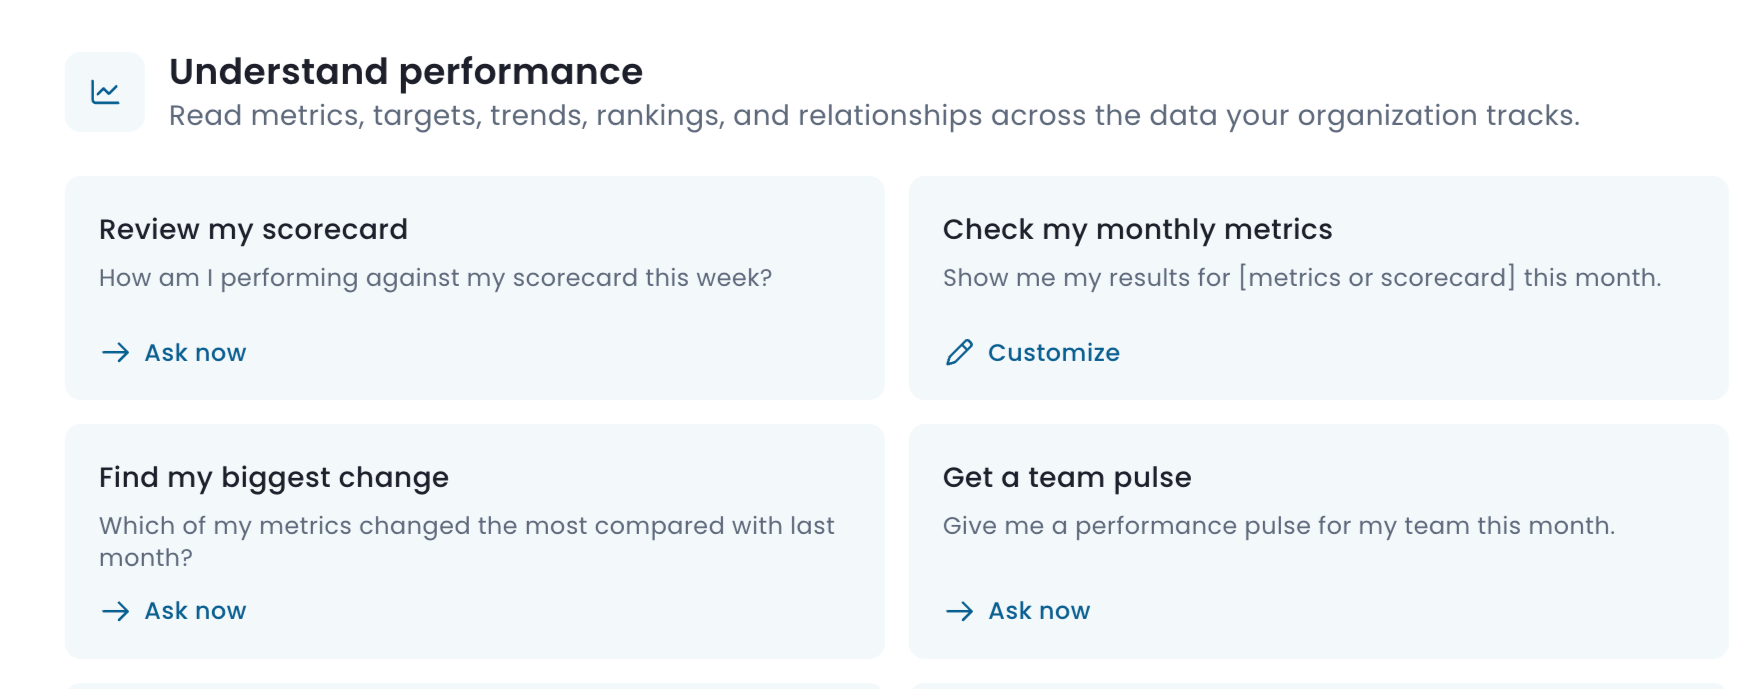
Task: Open the Review my scorecard card title
Action: pos(253,230)
